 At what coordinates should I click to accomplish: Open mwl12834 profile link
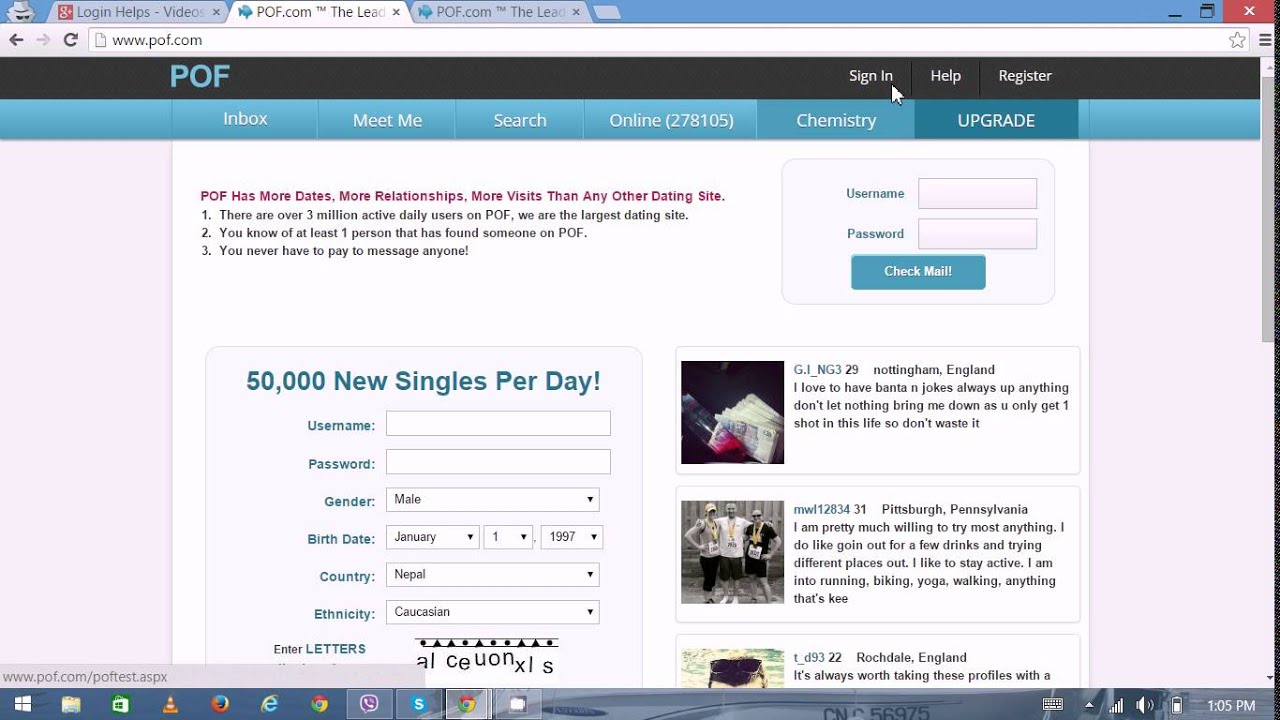822,510
